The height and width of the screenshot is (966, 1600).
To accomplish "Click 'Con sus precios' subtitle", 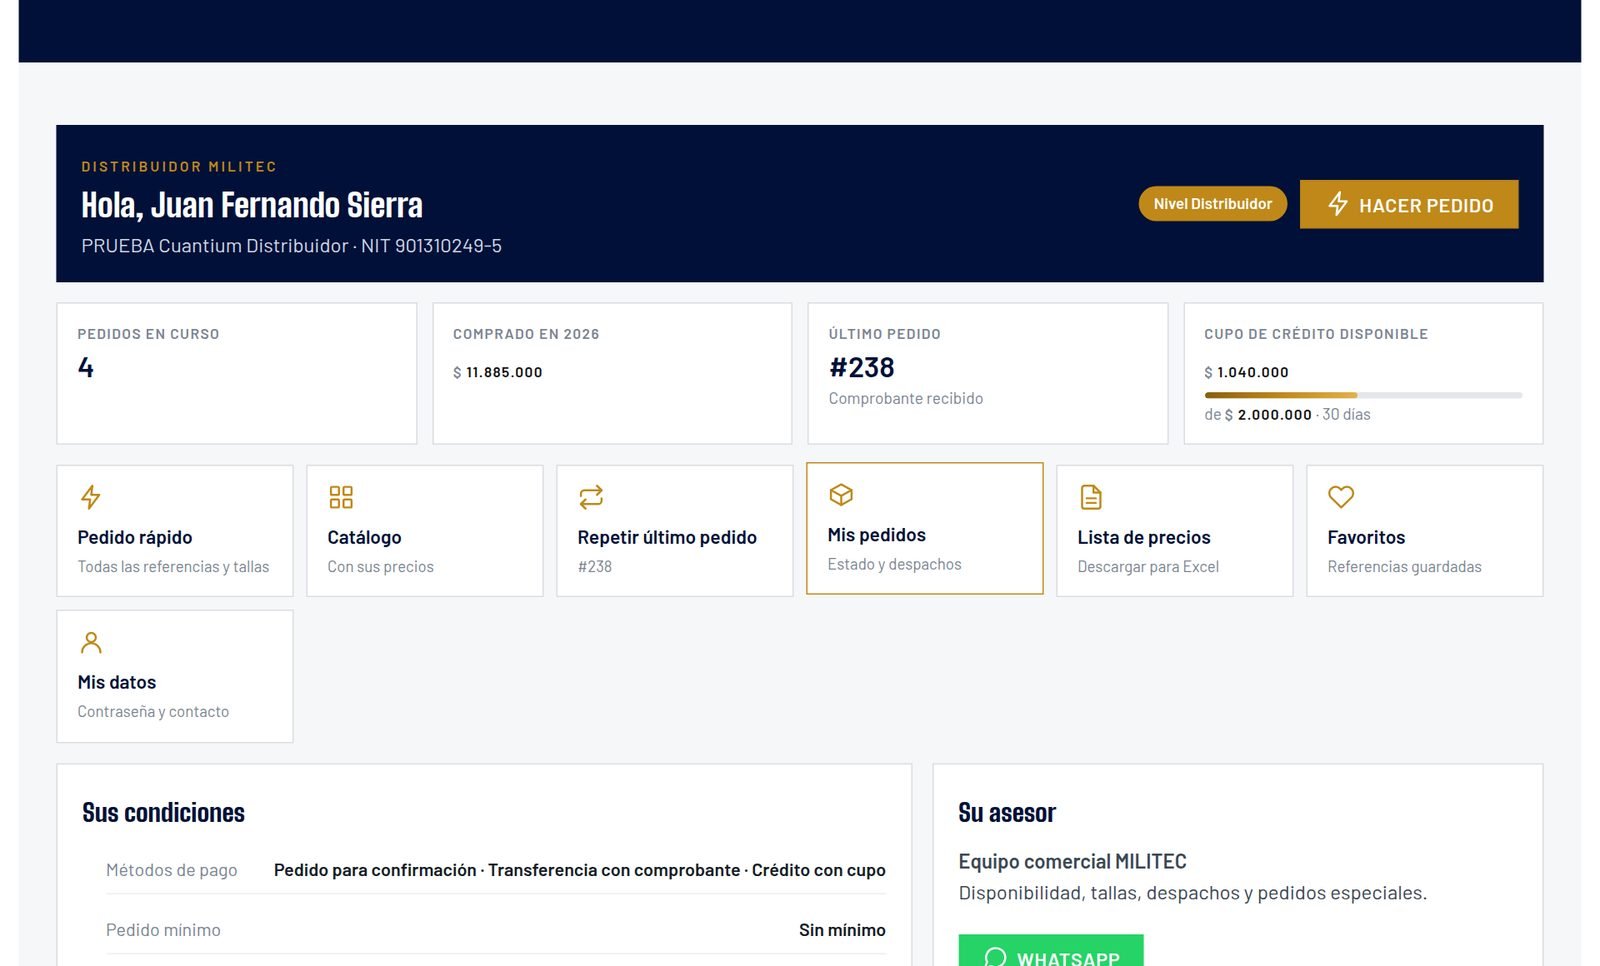I will (x=381, y=566).
